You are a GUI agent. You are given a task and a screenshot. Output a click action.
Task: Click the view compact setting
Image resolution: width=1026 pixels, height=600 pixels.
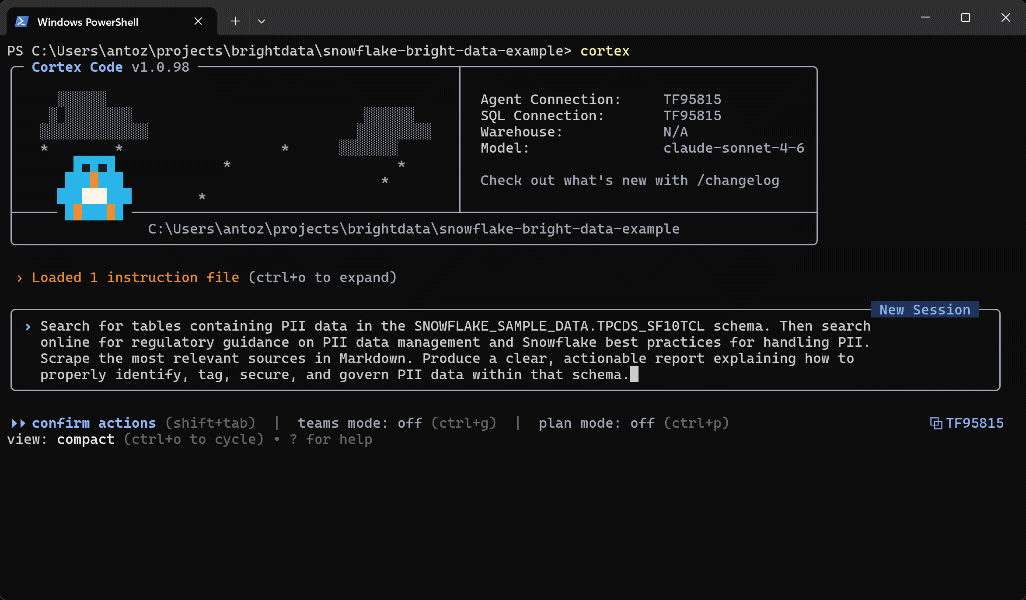click(x=60, y=439)
